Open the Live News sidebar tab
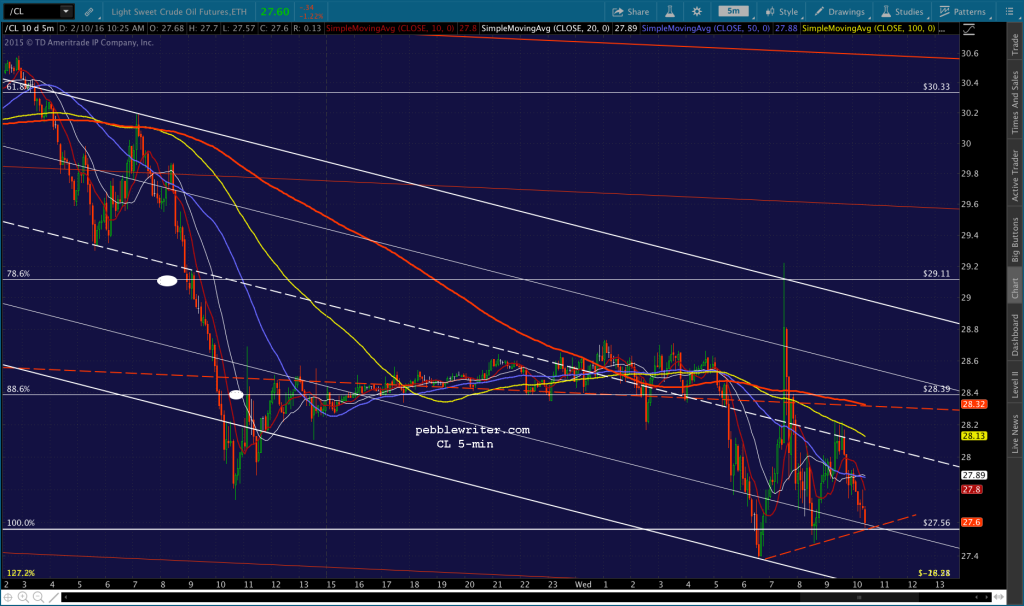1024x606 pixels. (1015, 433)
